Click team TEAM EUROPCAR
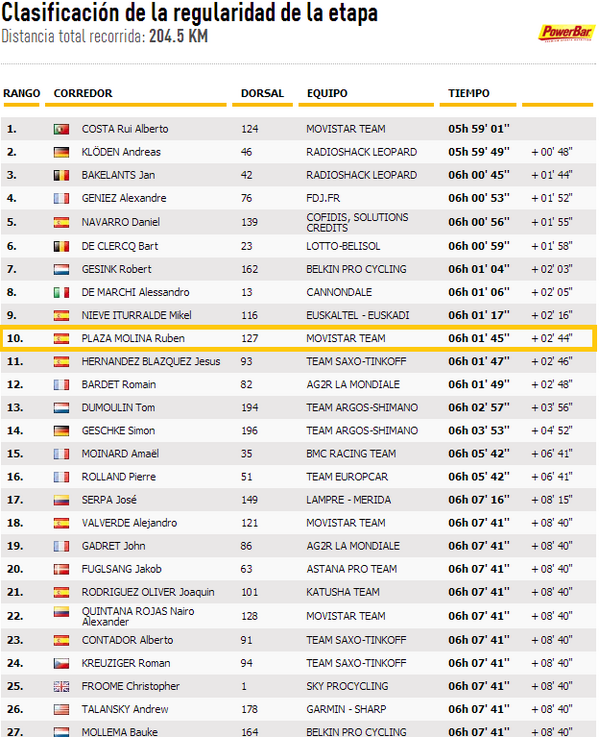The image size is (599, 737). coord(347,477)
